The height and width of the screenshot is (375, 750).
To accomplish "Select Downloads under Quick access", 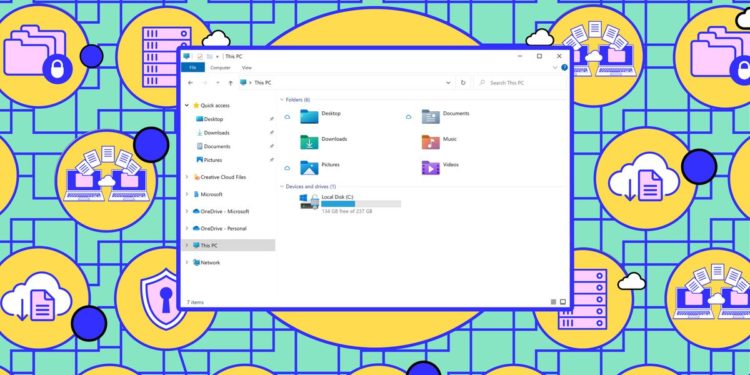I will [x=213, y=133].
